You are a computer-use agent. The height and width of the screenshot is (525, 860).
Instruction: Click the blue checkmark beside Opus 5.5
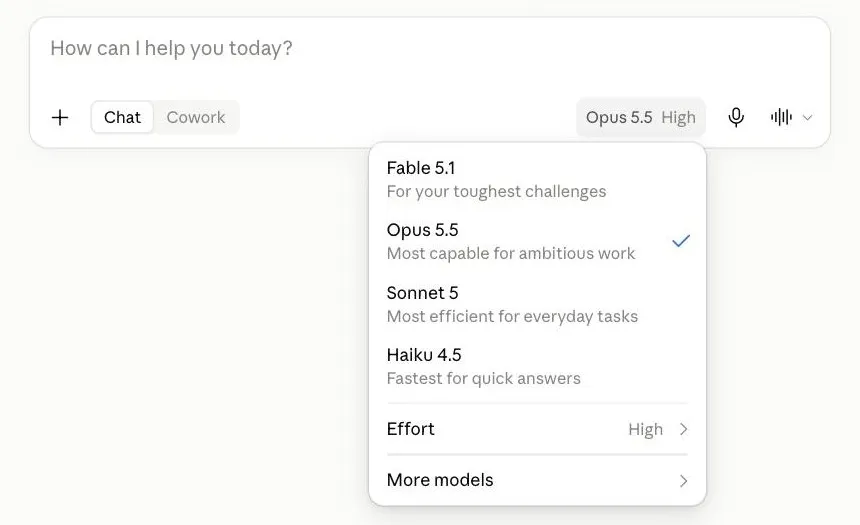(681, 241)
